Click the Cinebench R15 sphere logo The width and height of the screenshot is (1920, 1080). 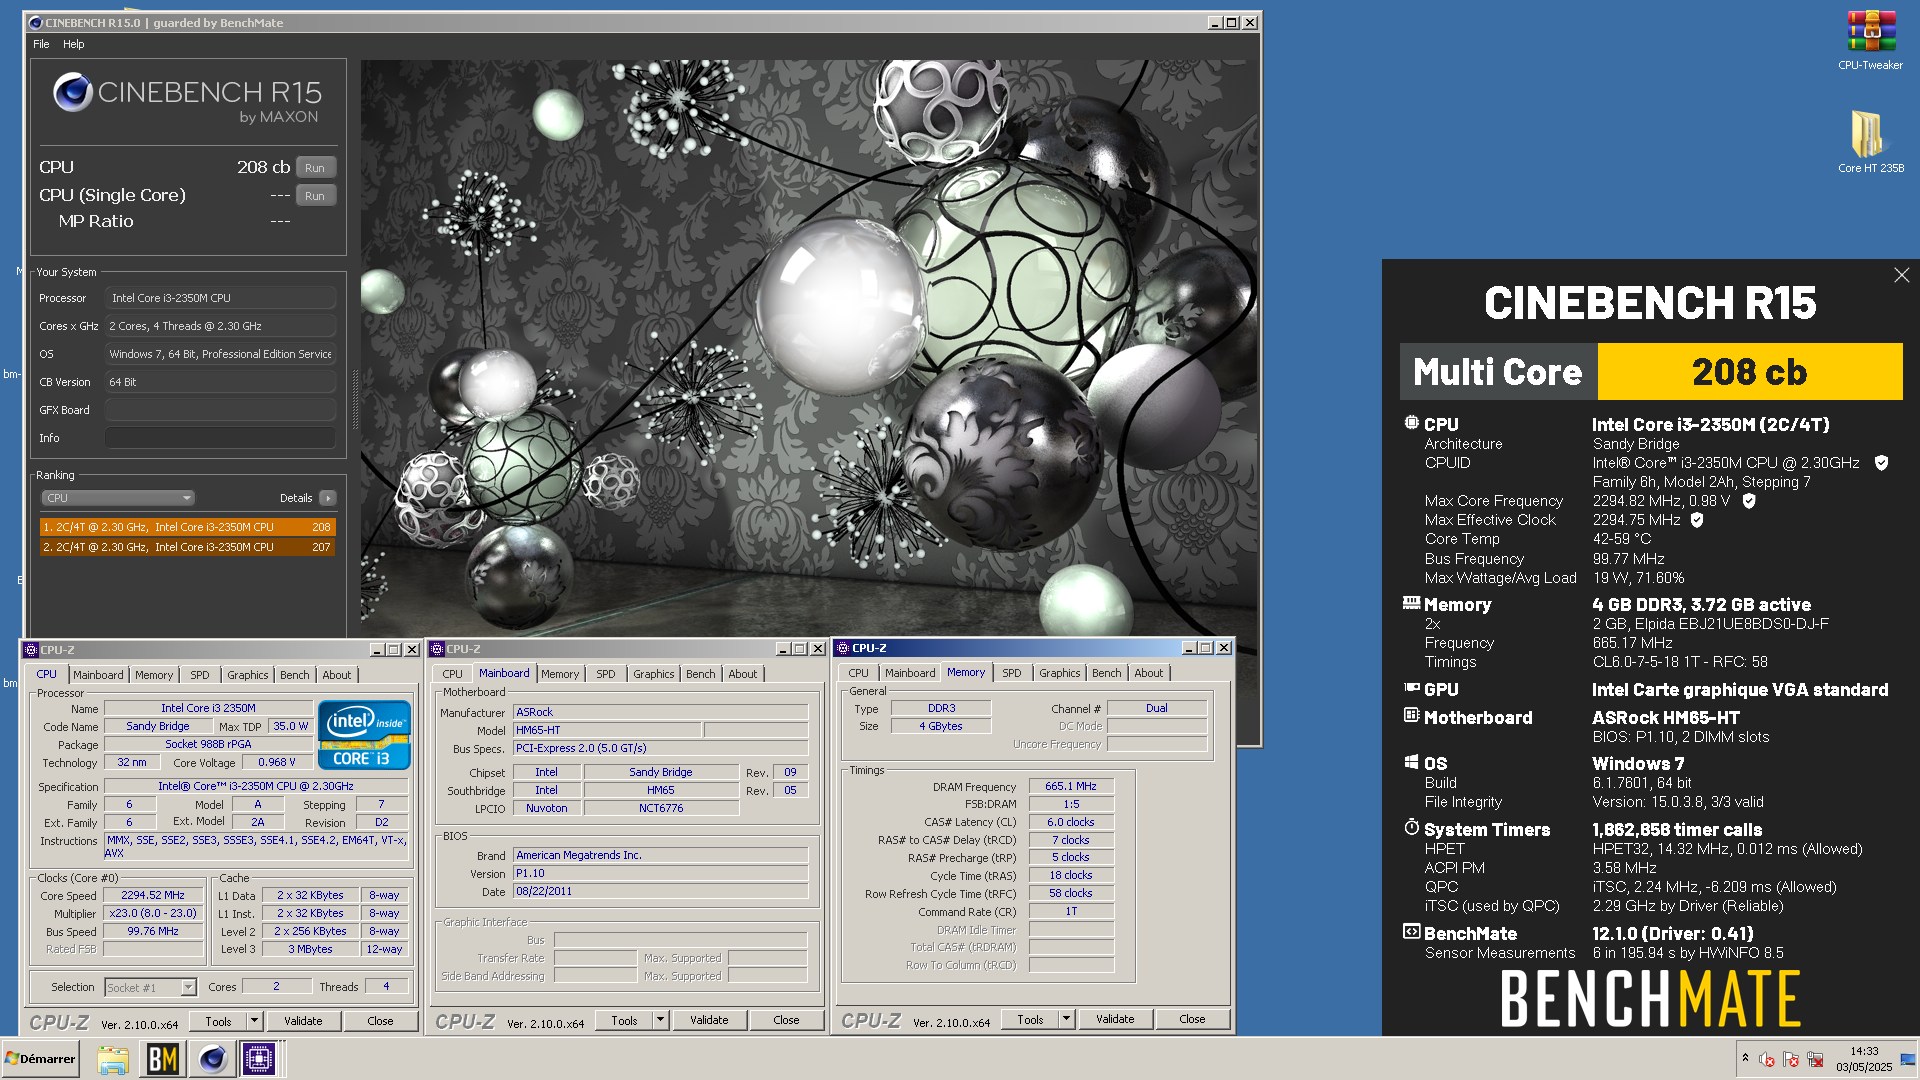coord(73,92)
